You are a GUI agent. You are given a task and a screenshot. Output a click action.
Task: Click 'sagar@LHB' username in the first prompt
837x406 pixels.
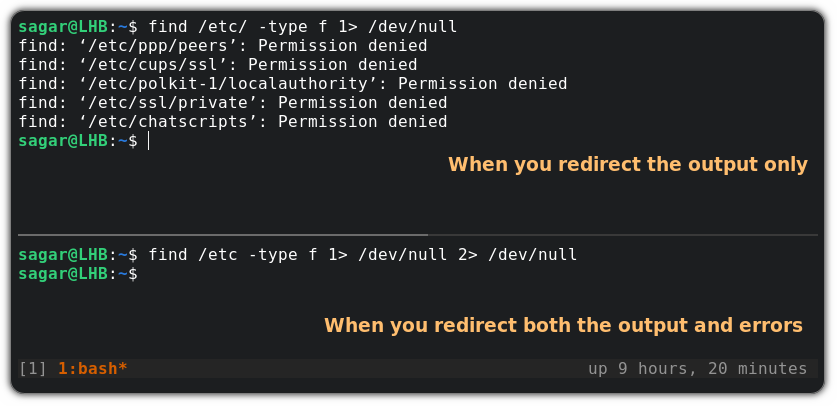click(63, 27)
